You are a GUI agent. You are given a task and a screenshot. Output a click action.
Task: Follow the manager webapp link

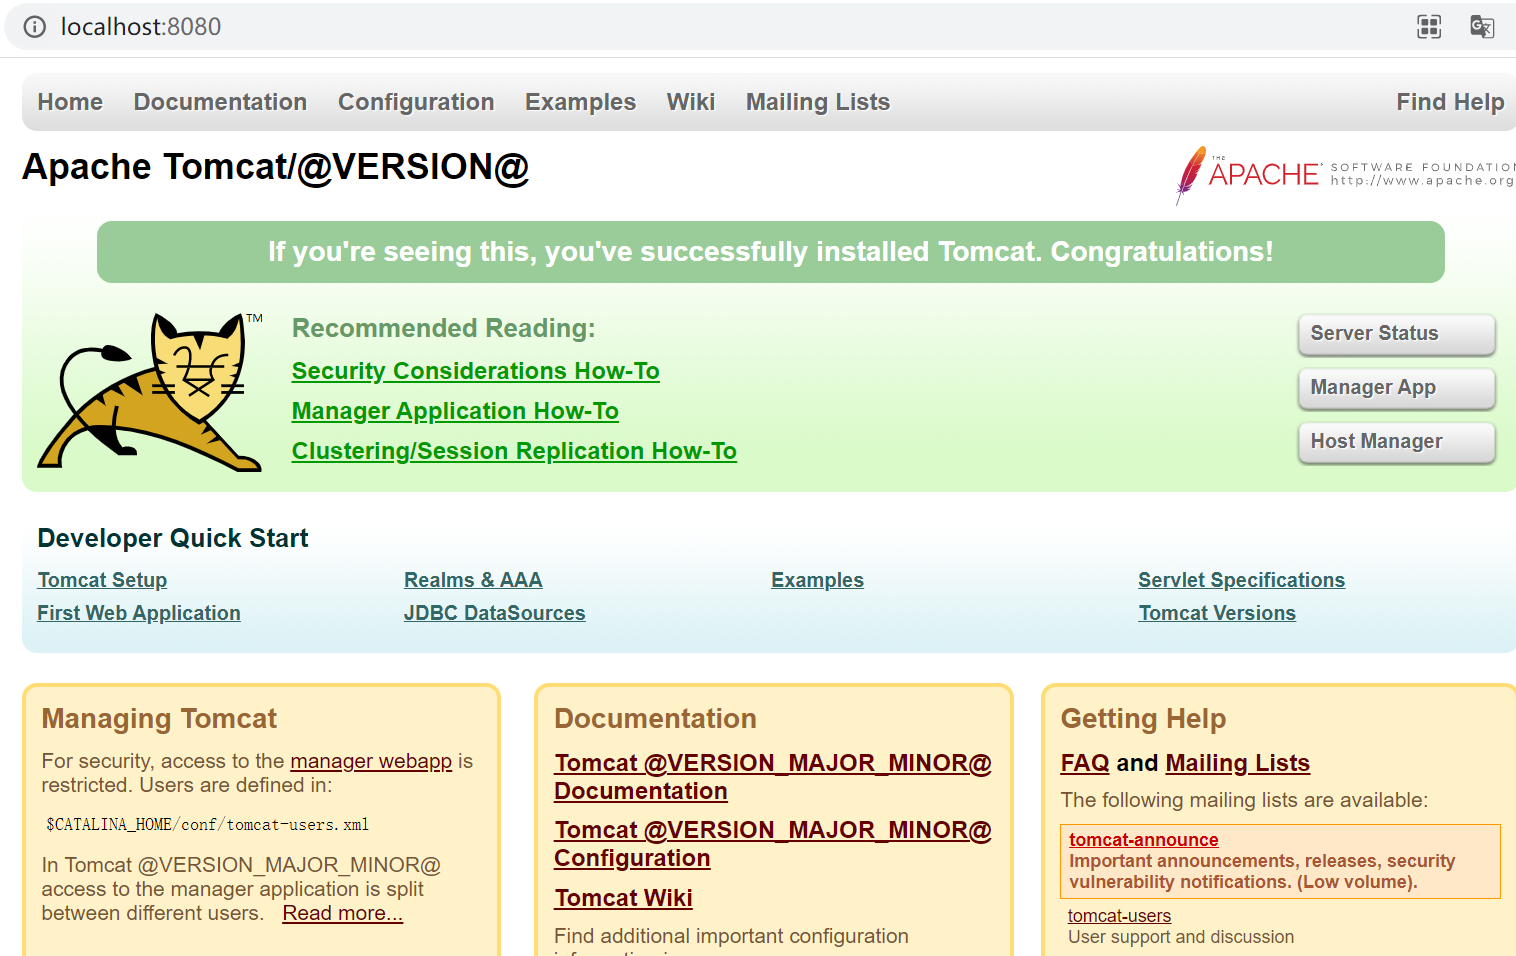click(371, 761)
